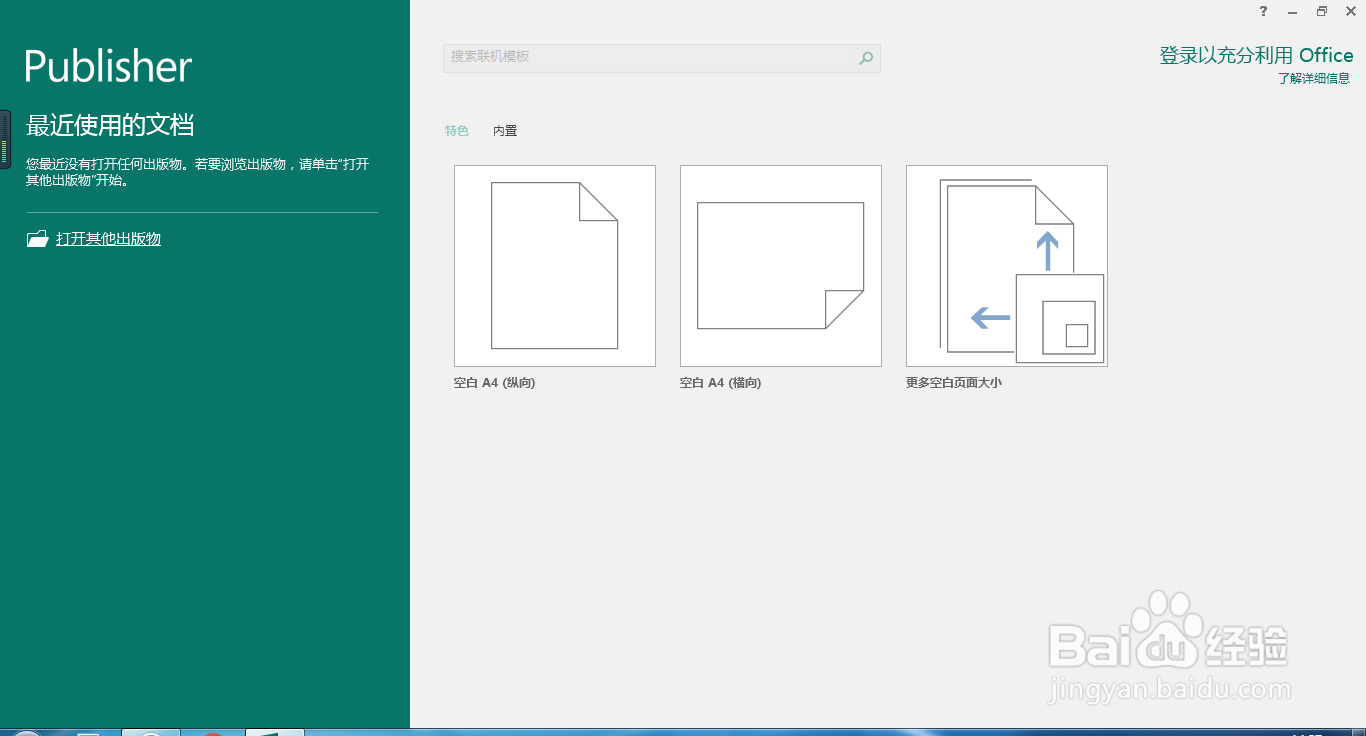Minimize the Publisher window
The width and height of the screenshot is (1366, 736).
tap(1293, 11)
